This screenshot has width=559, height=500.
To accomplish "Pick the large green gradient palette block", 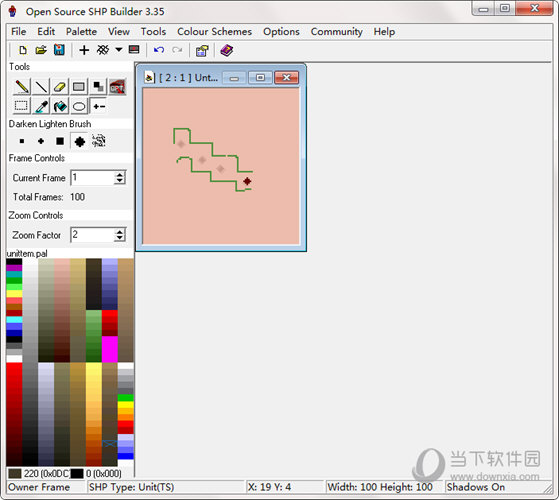I will pyautogui.click(x=94, y=336).
